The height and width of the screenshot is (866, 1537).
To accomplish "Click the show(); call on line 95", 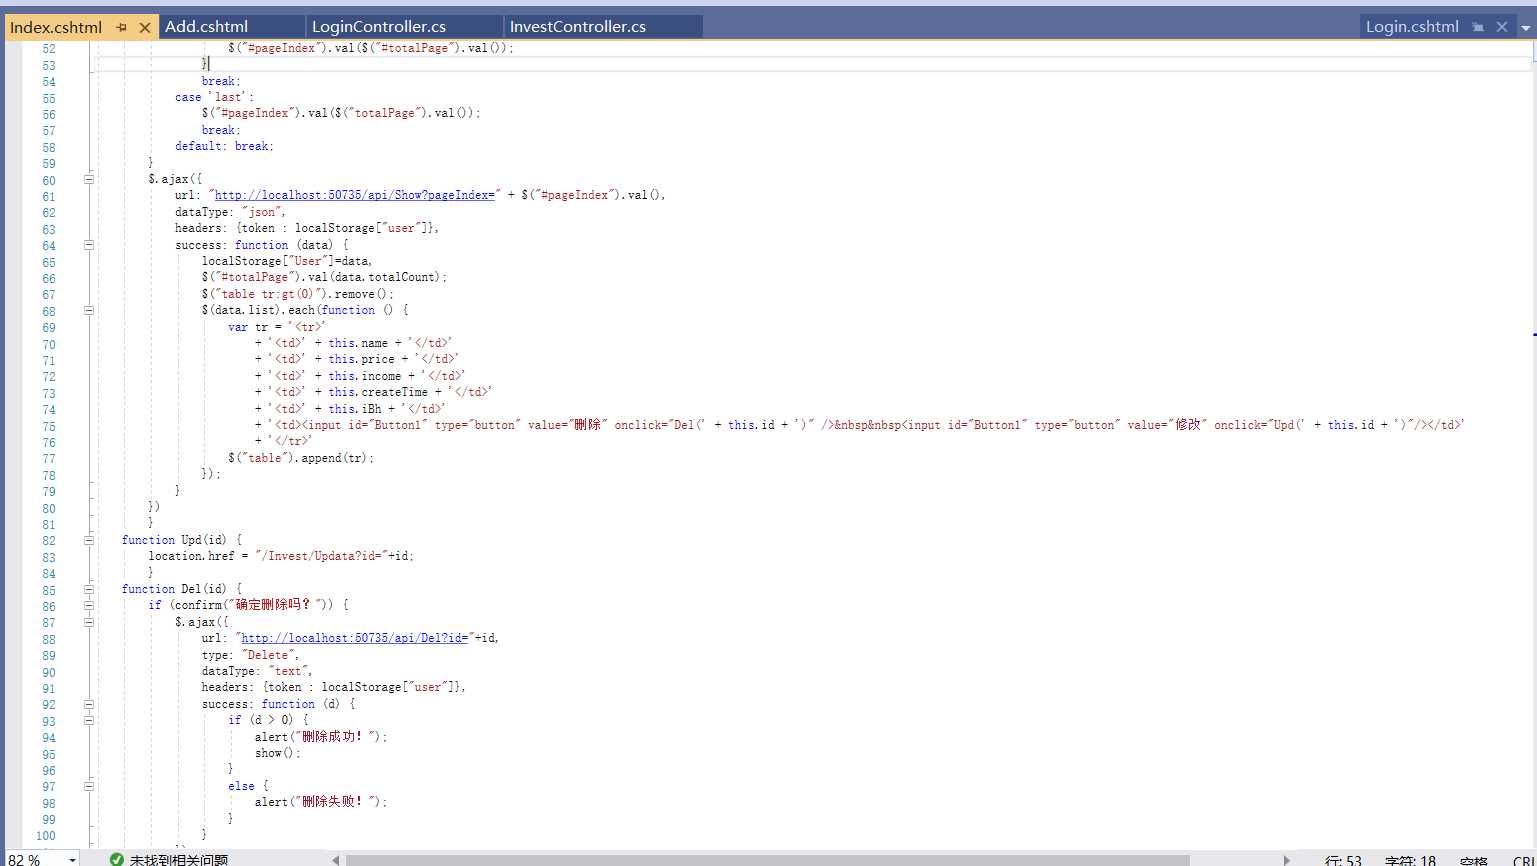I will [278, 753].
